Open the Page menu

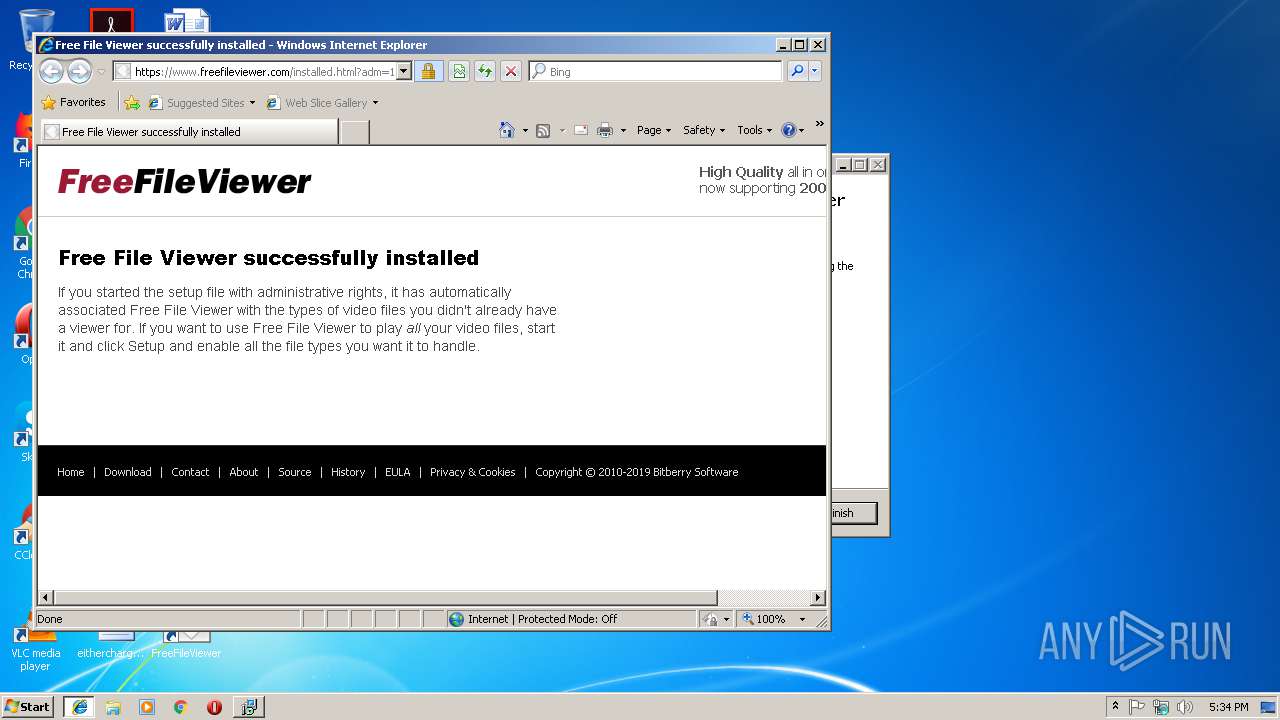pyautogui.click(x=653, y=130)
